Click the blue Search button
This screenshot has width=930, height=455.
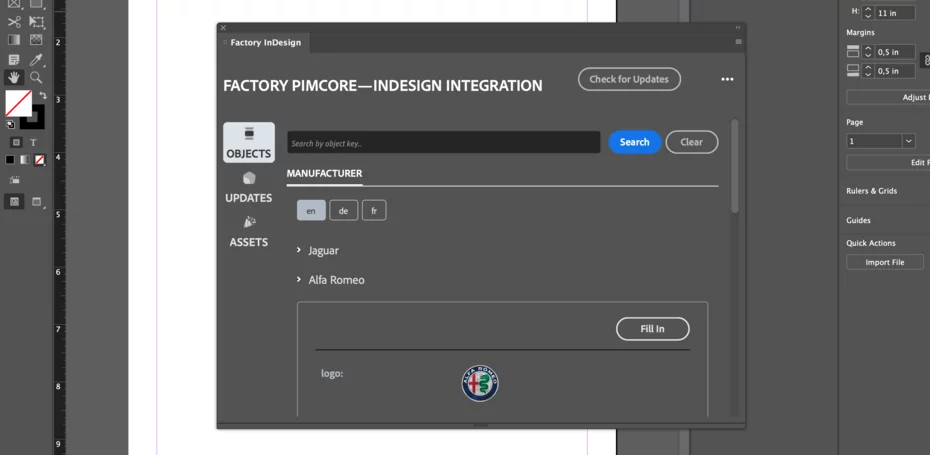pyautogui.click(x=635, y=142)
